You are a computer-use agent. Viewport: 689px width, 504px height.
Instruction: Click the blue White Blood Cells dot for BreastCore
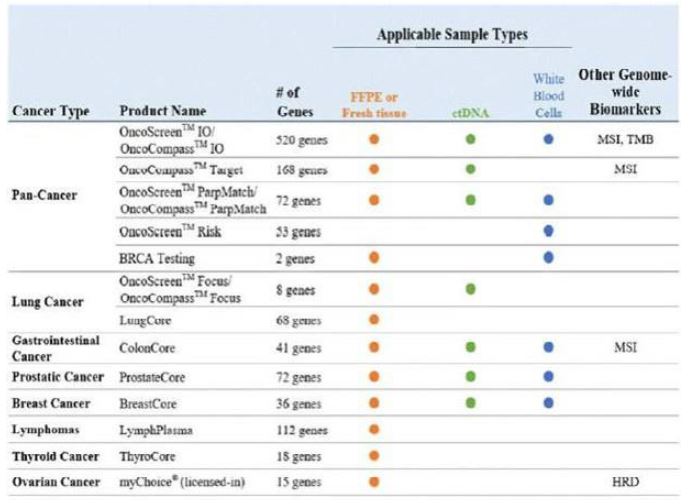(x=548, y=403)
